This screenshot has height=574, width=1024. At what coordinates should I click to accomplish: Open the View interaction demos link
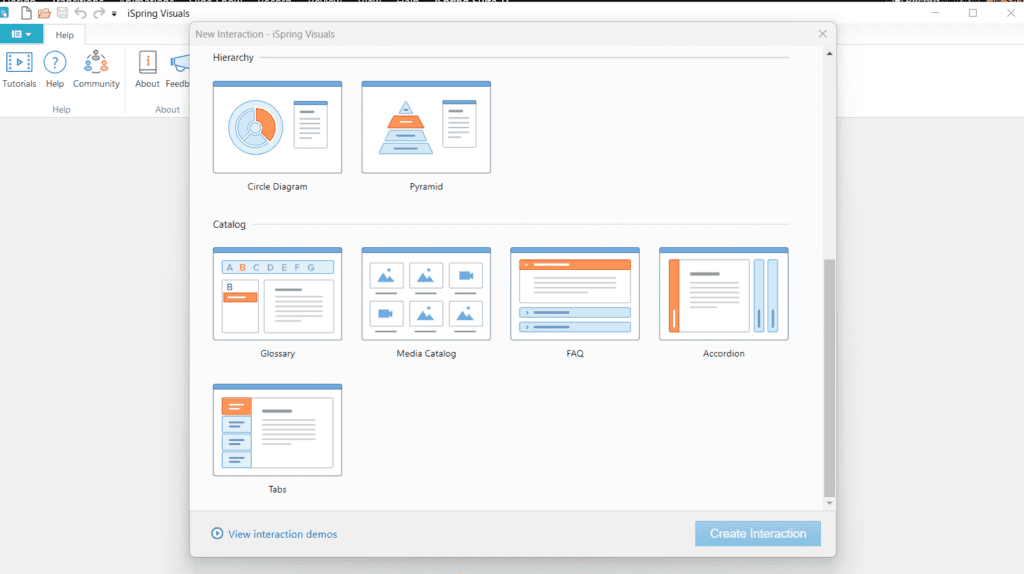pyautogui.click(x=282, y=534)
